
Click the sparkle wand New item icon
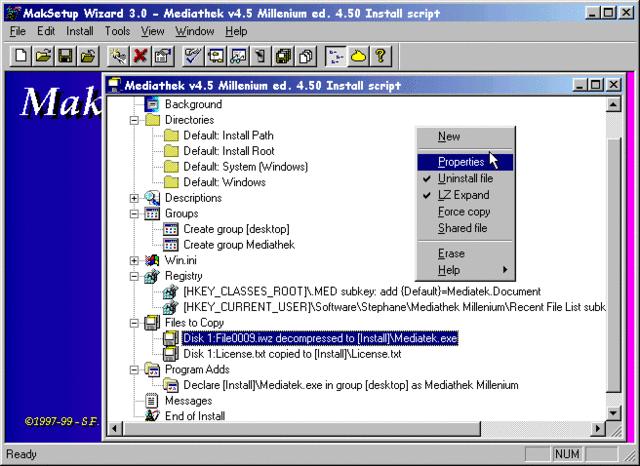tap(118, 55)
